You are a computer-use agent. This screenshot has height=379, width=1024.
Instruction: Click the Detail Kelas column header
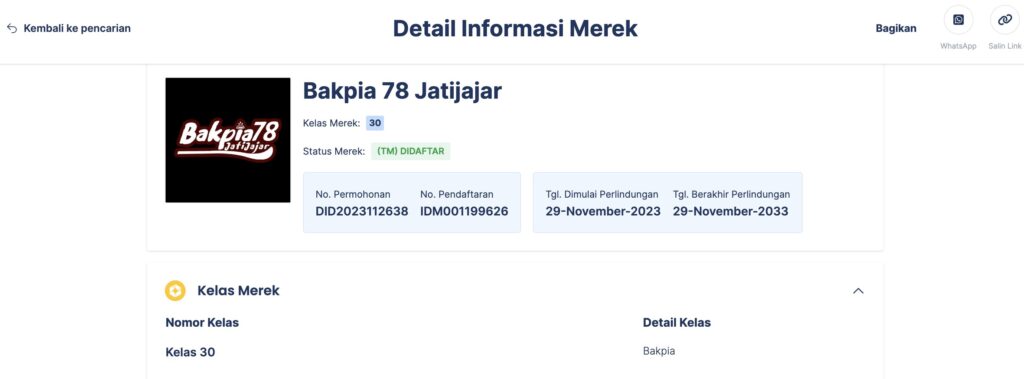(x=677, y=322)
